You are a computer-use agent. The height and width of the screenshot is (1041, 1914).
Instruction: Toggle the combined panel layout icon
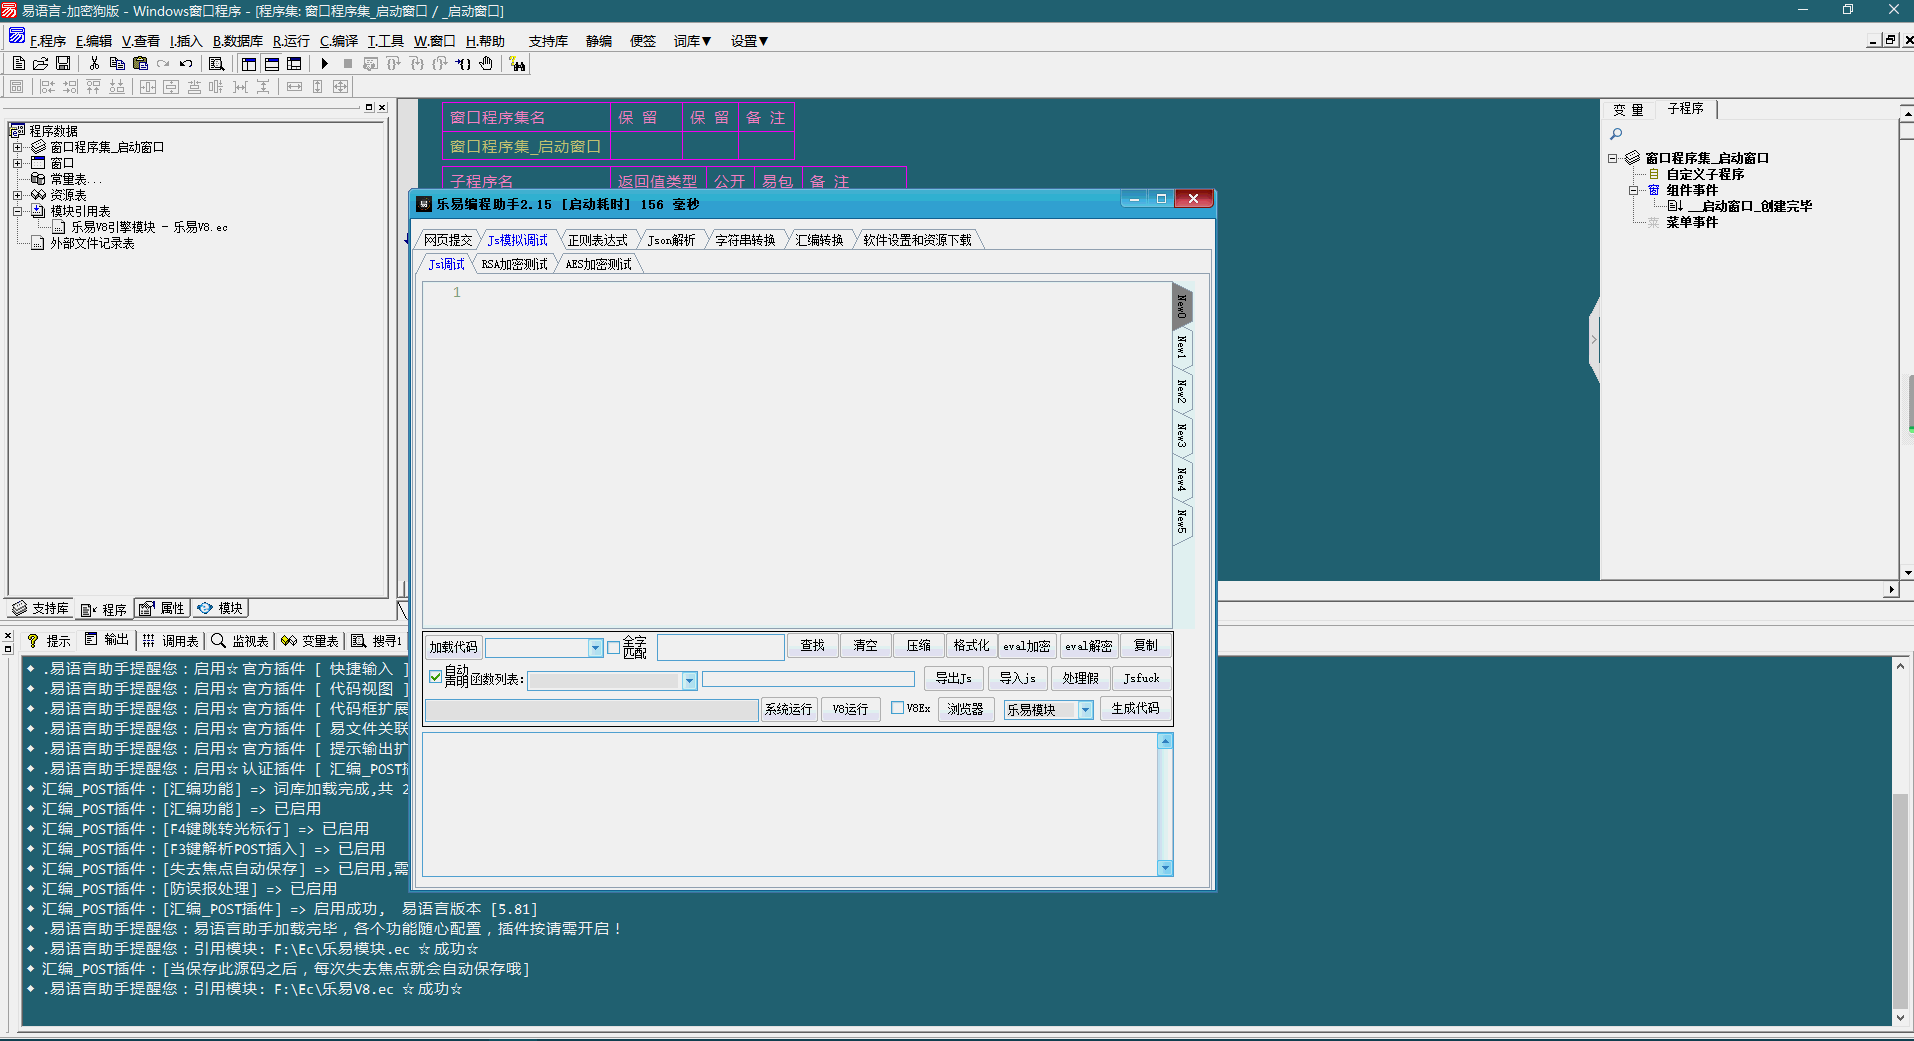[x=294, y=64]
